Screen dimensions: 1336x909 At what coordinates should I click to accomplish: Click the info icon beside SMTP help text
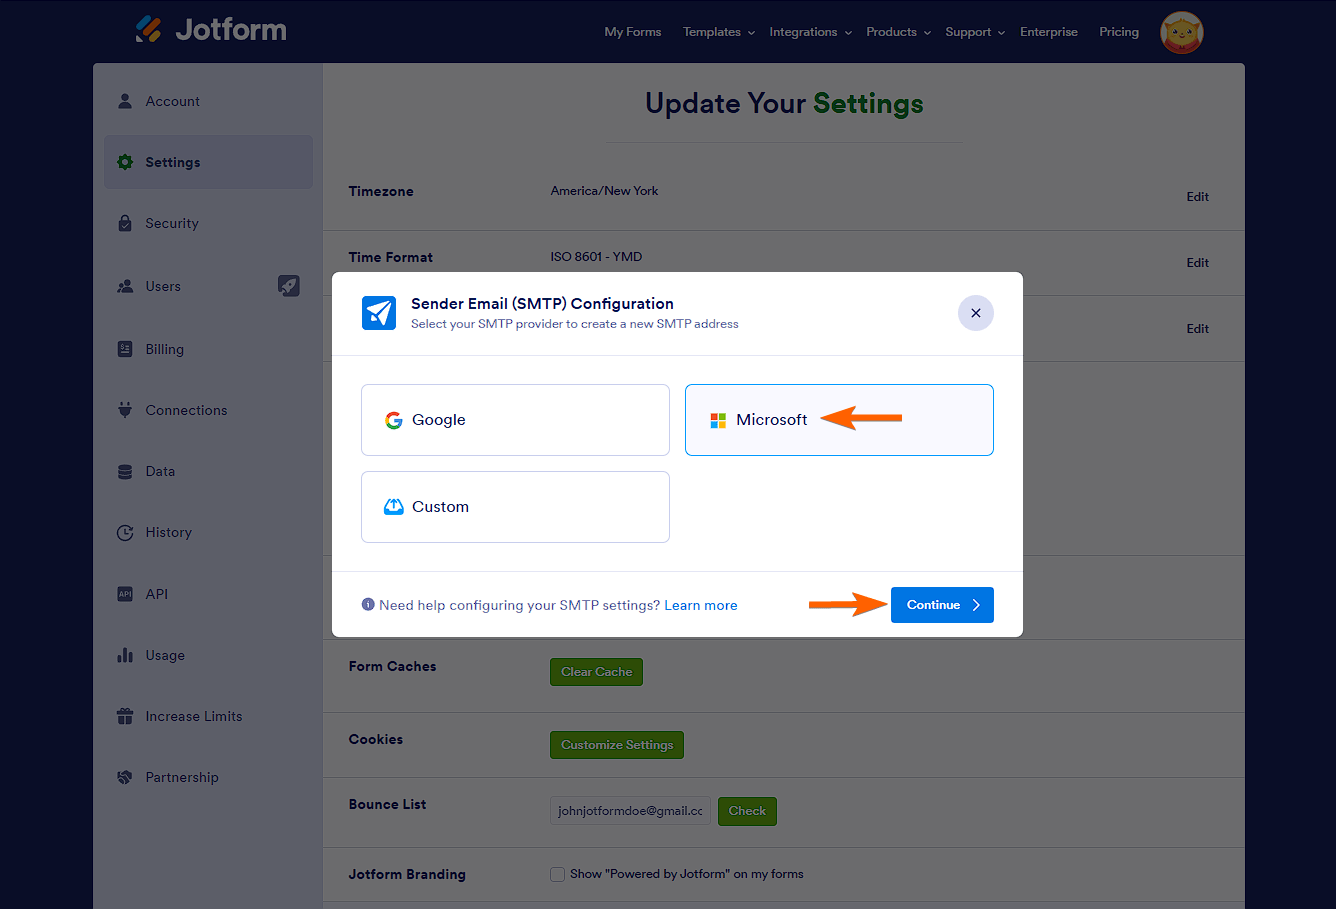368,605
